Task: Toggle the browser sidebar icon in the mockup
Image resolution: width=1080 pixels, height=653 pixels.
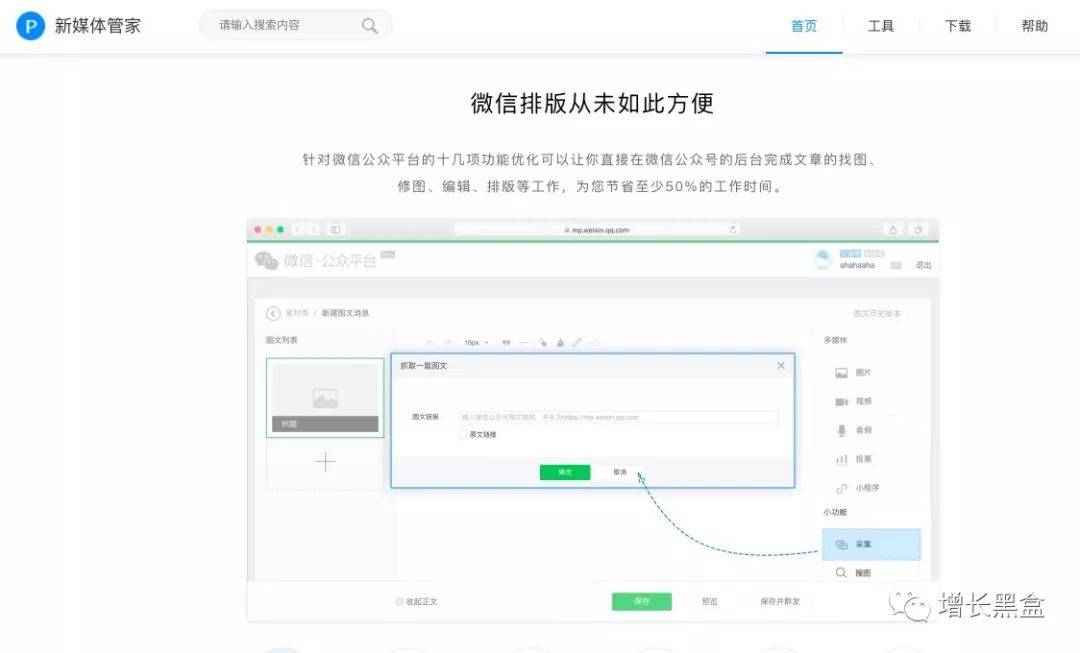Action: pos(335,229)
